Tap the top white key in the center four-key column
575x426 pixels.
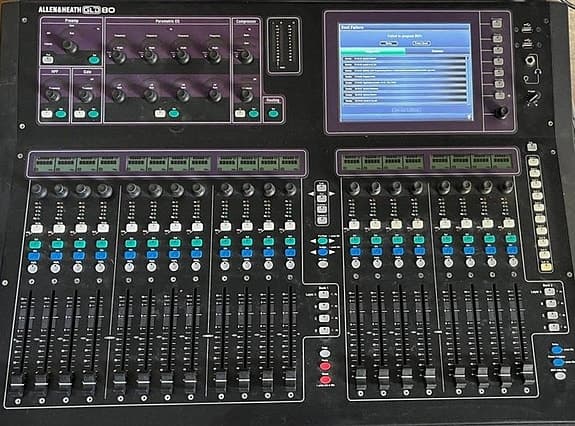(322, 188)
